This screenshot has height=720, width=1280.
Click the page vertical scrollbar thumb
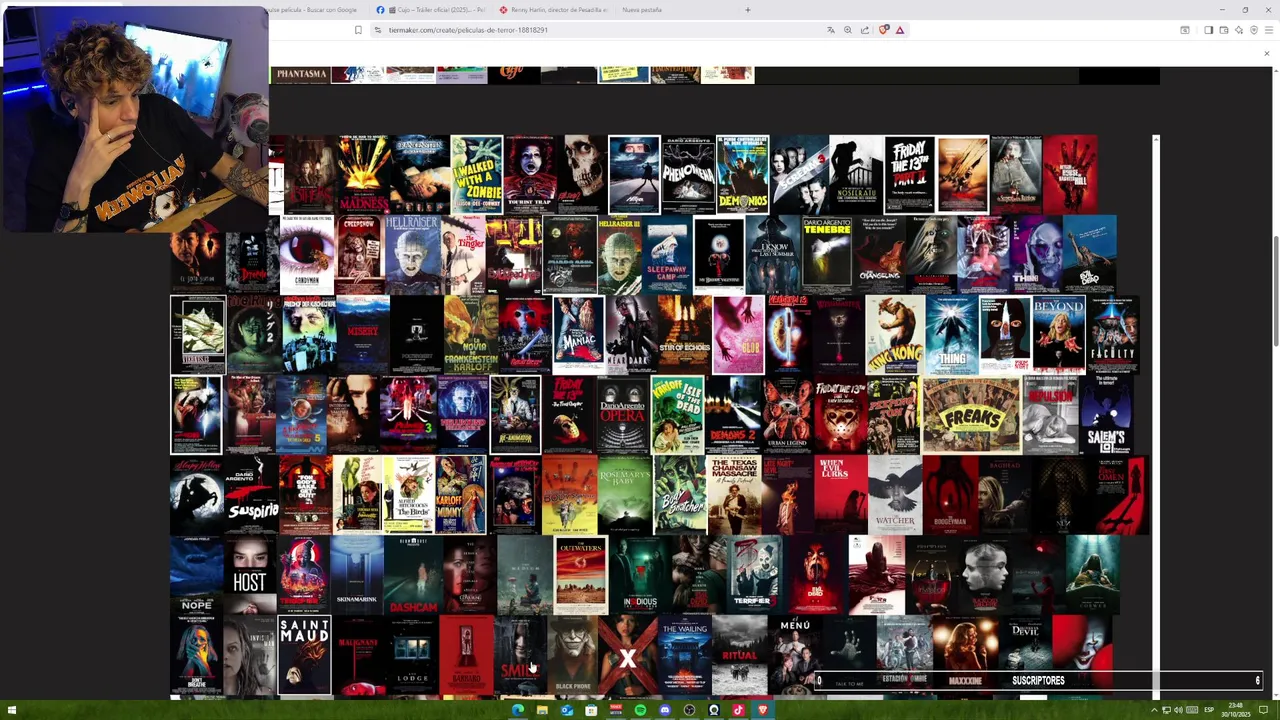click(x=1275, y=290)
